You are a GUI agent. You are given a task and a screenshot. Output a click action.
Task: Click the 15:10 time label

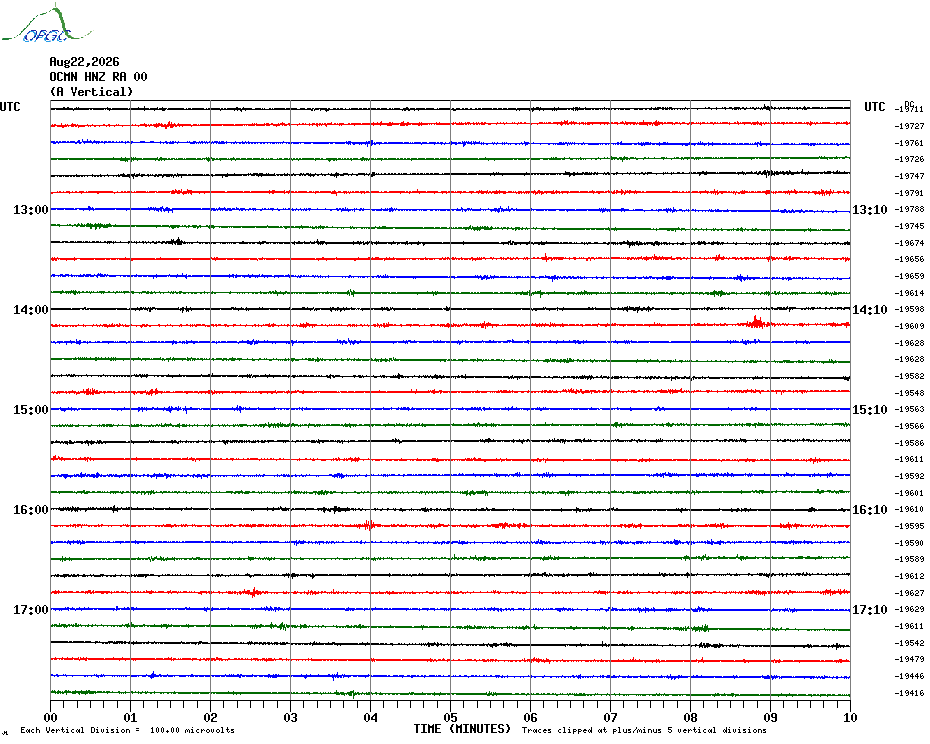point(870,410)
